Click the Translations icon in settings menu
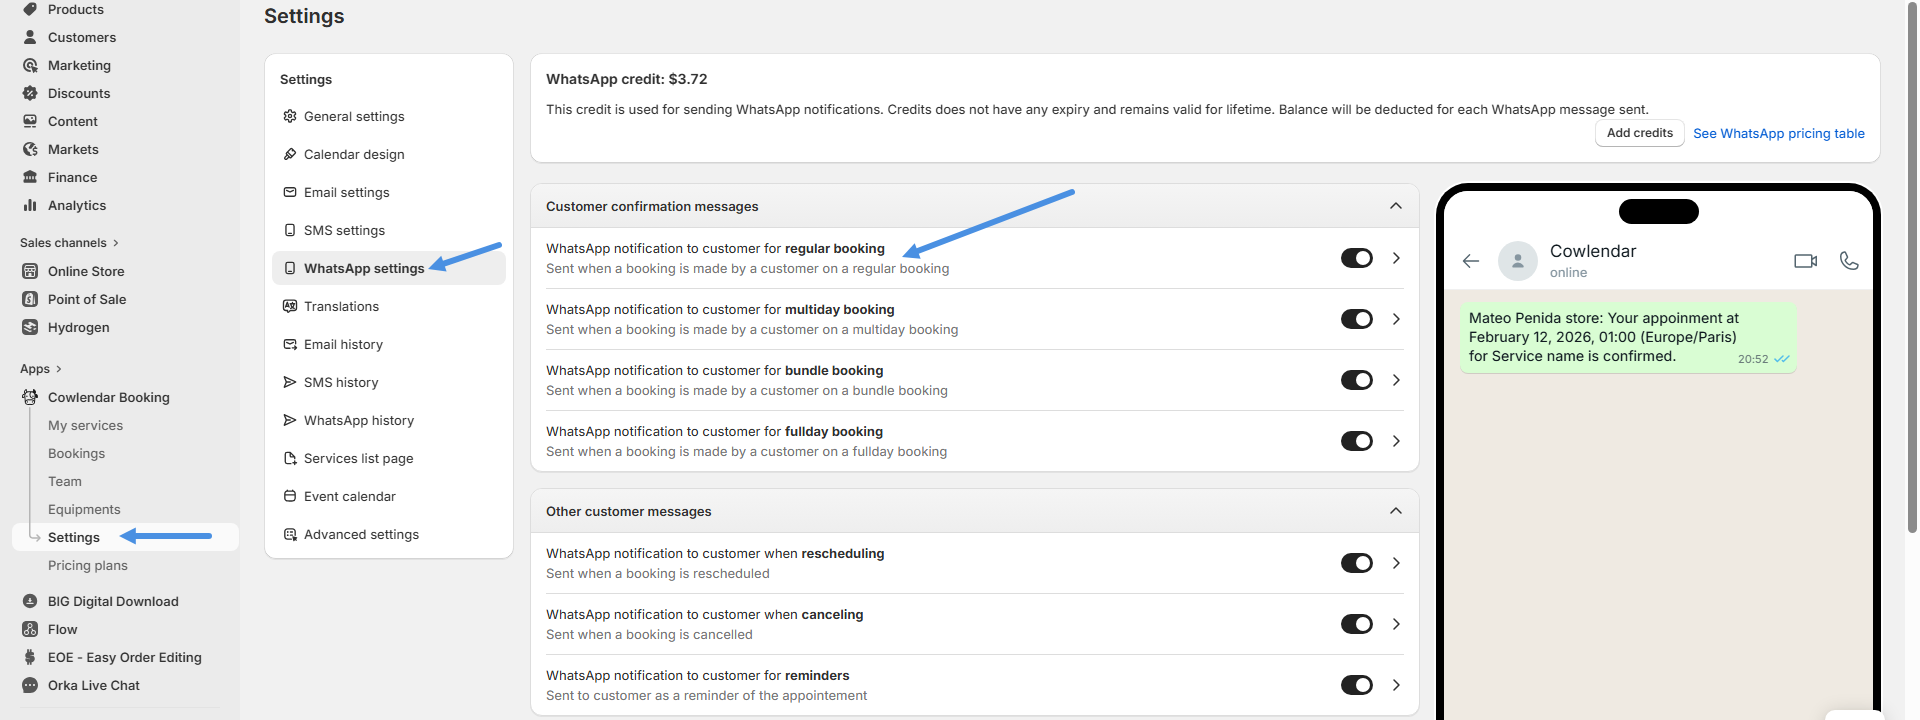 (290, 306)
